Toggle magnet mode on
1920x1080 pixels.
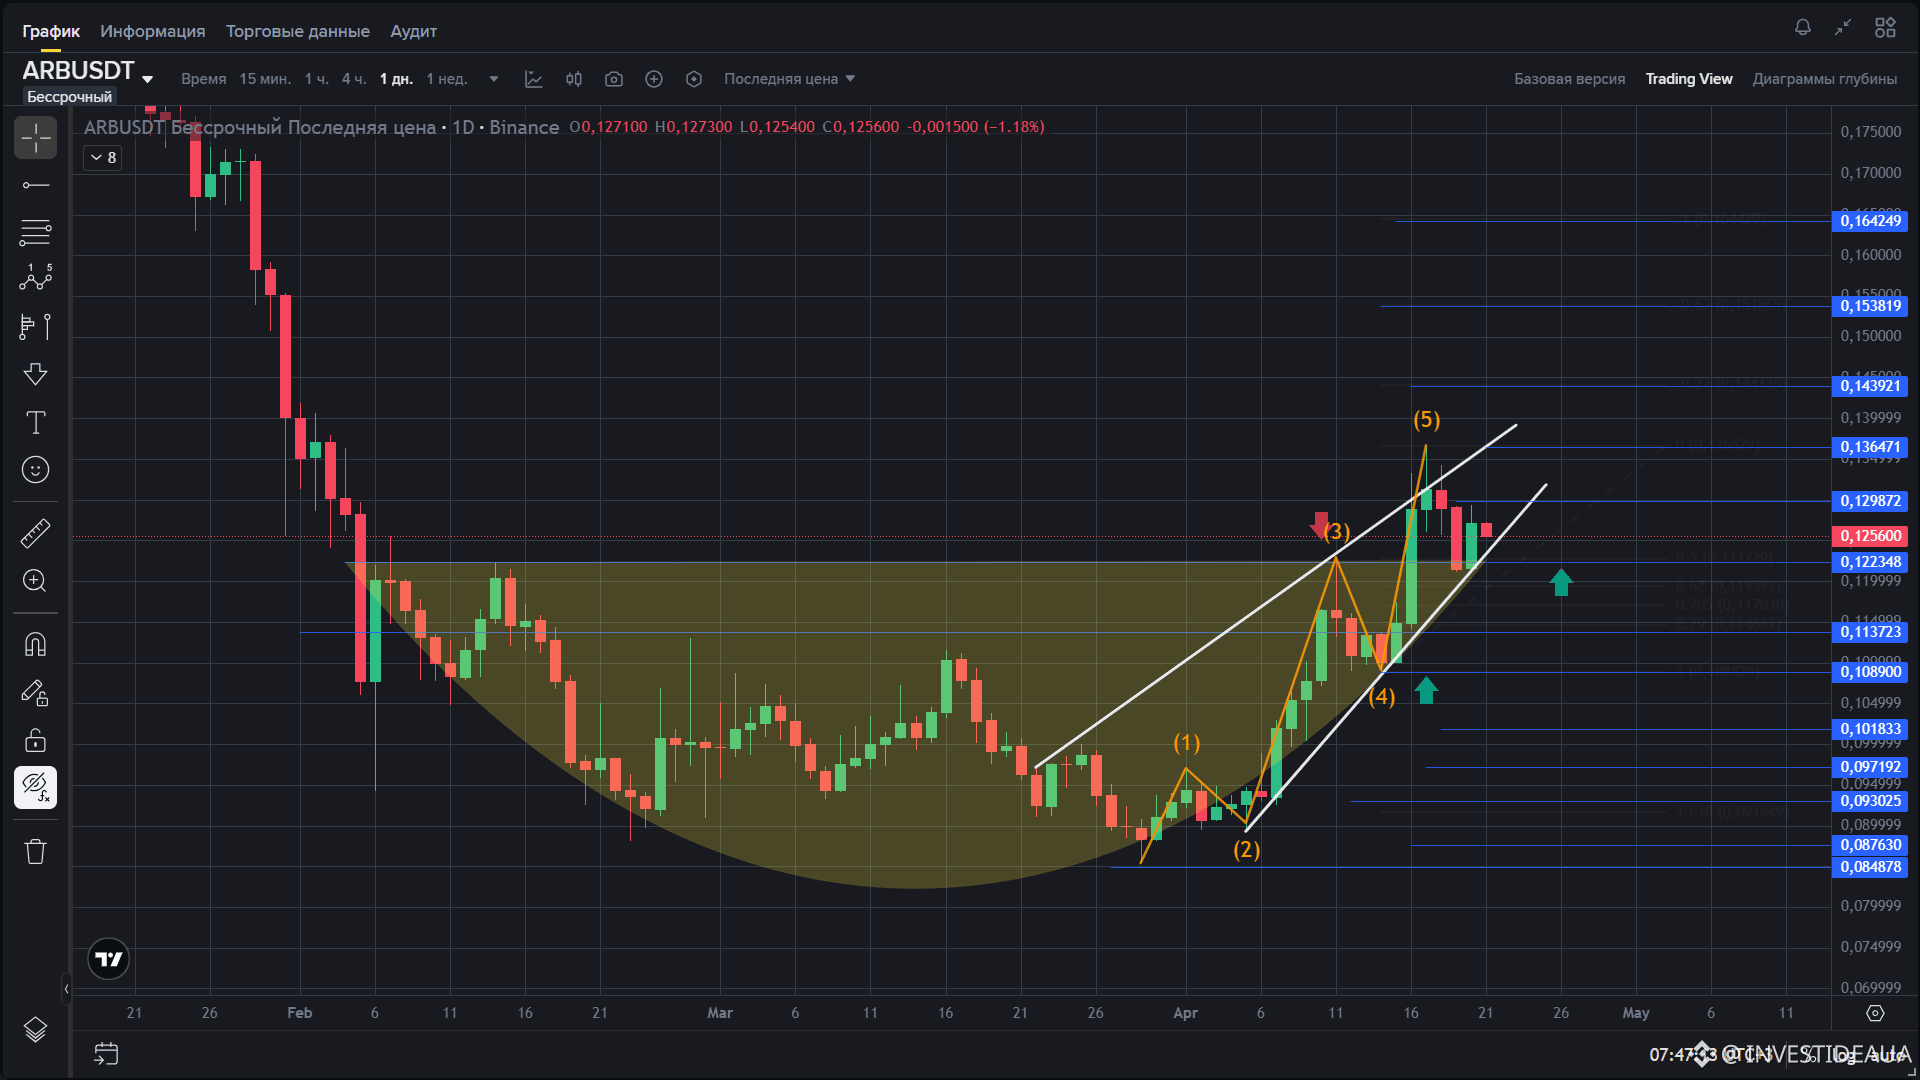point(35,645)
